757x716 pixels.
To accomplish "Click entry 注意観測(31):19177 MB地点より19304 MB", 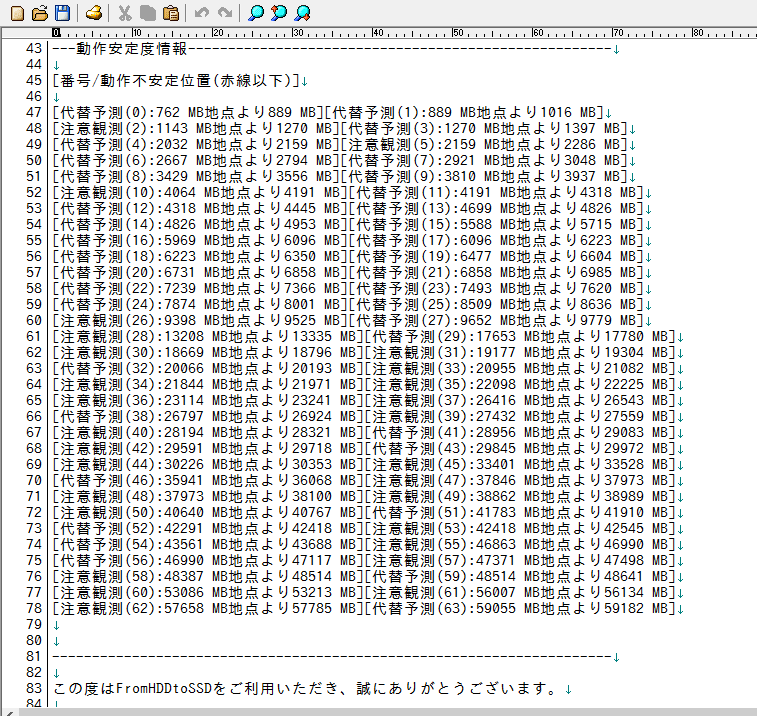I will 520,352.
